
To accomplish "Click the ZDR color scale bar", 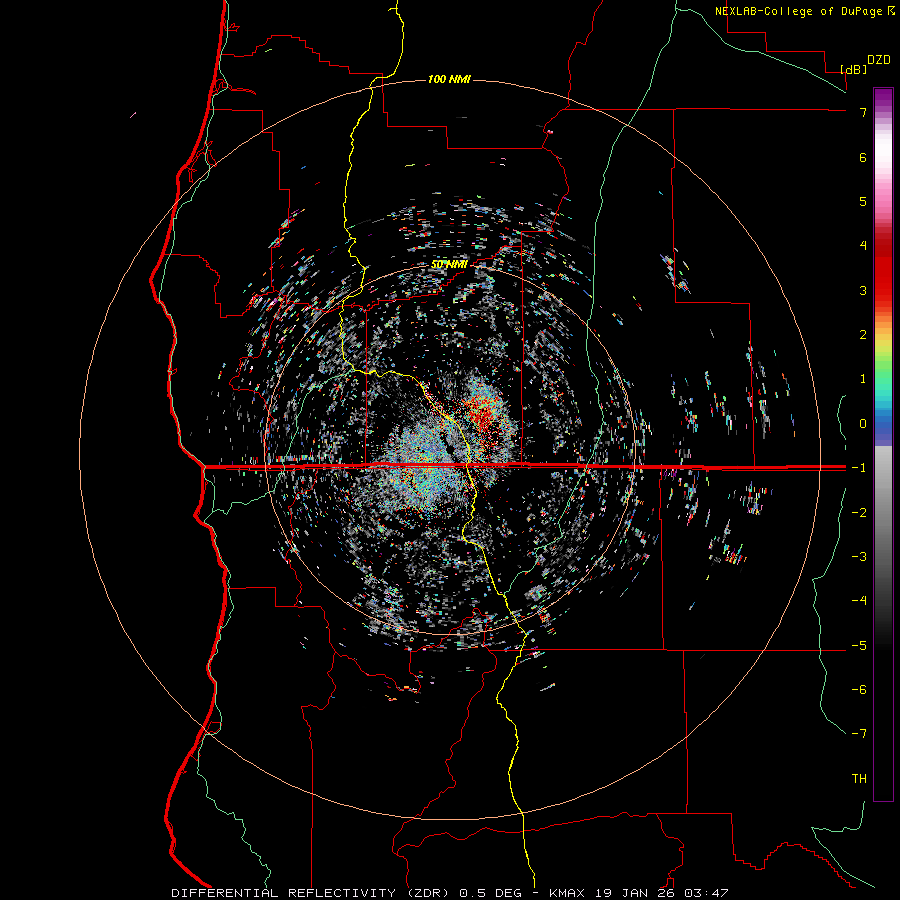I will coord(883,444).
